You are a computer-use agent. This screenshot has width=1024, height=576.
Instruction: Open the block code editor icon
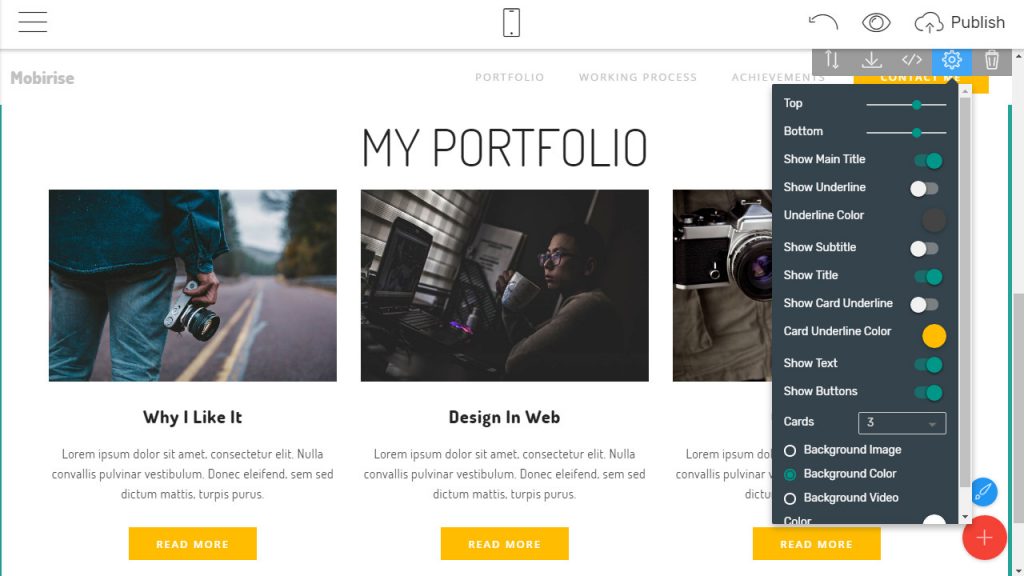coord(911,60)
